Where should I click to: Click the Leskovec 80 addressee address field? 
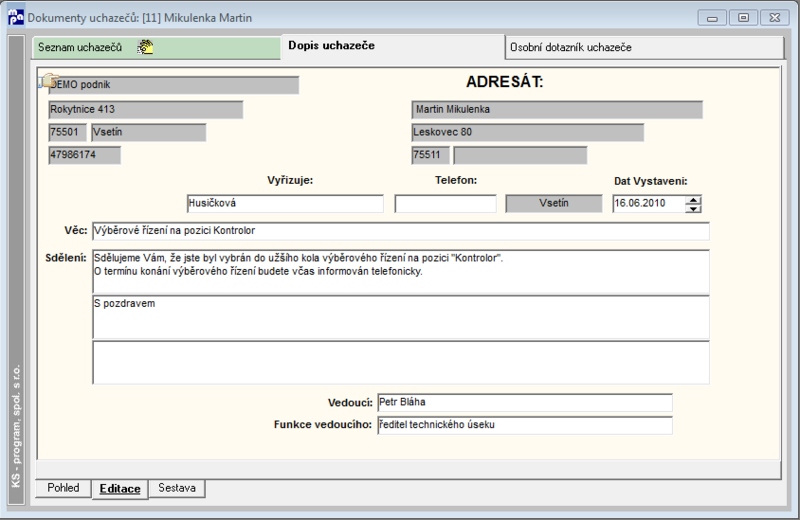528,132
